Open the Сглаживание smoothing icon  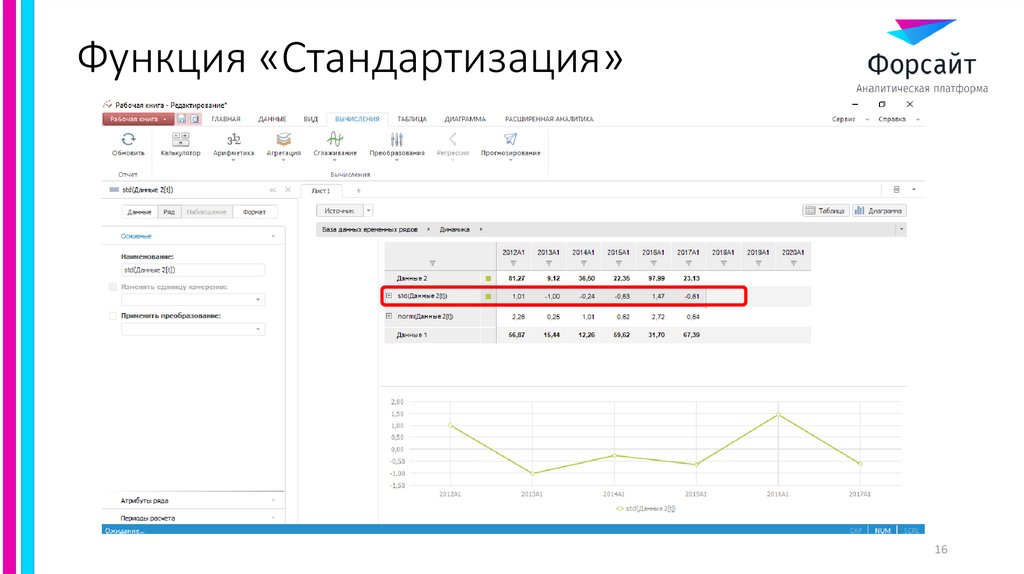(x=335, y=139)
